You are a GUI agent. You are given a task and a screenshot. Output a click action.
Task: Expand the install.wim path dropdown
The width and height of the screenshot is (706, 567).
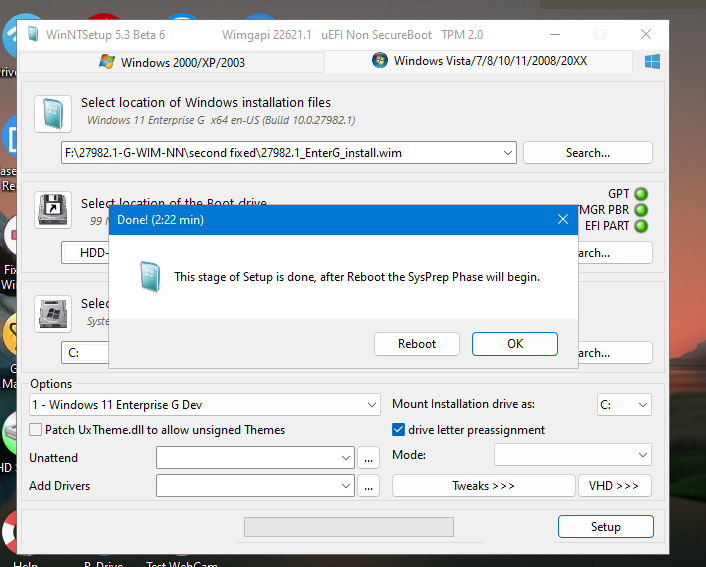pyautogui.click(x=508, y=153)
